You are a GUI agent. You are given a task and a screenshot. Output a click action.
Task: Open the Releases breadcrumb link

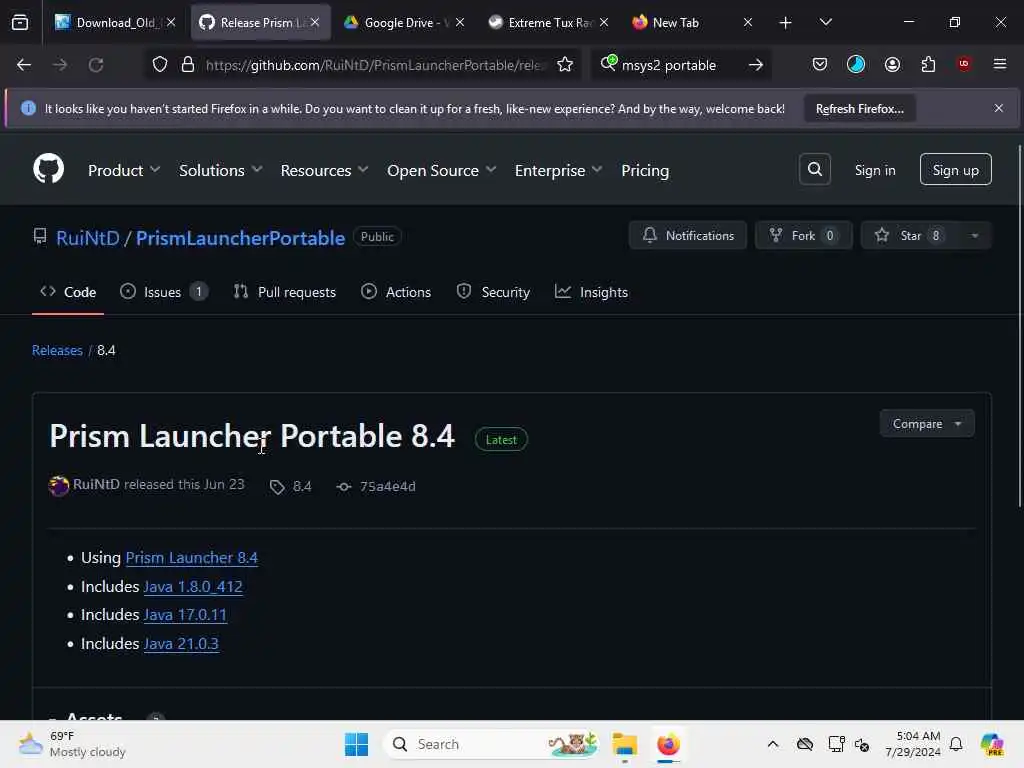(57, 351)
